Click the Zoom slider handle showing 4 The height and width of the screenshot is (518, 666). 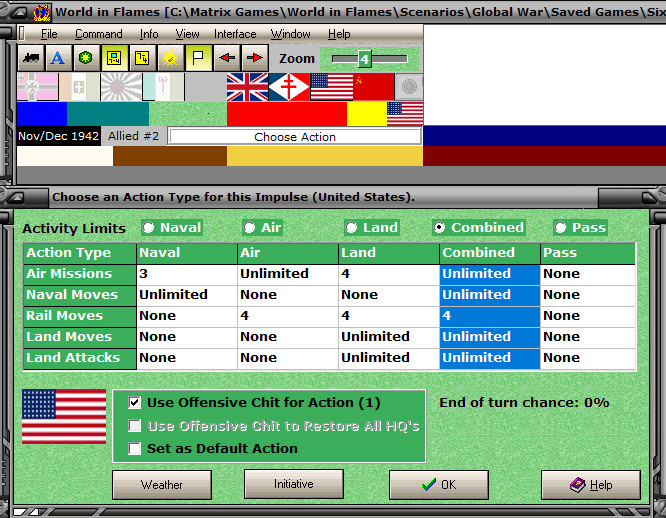click(x=364, y=59)
